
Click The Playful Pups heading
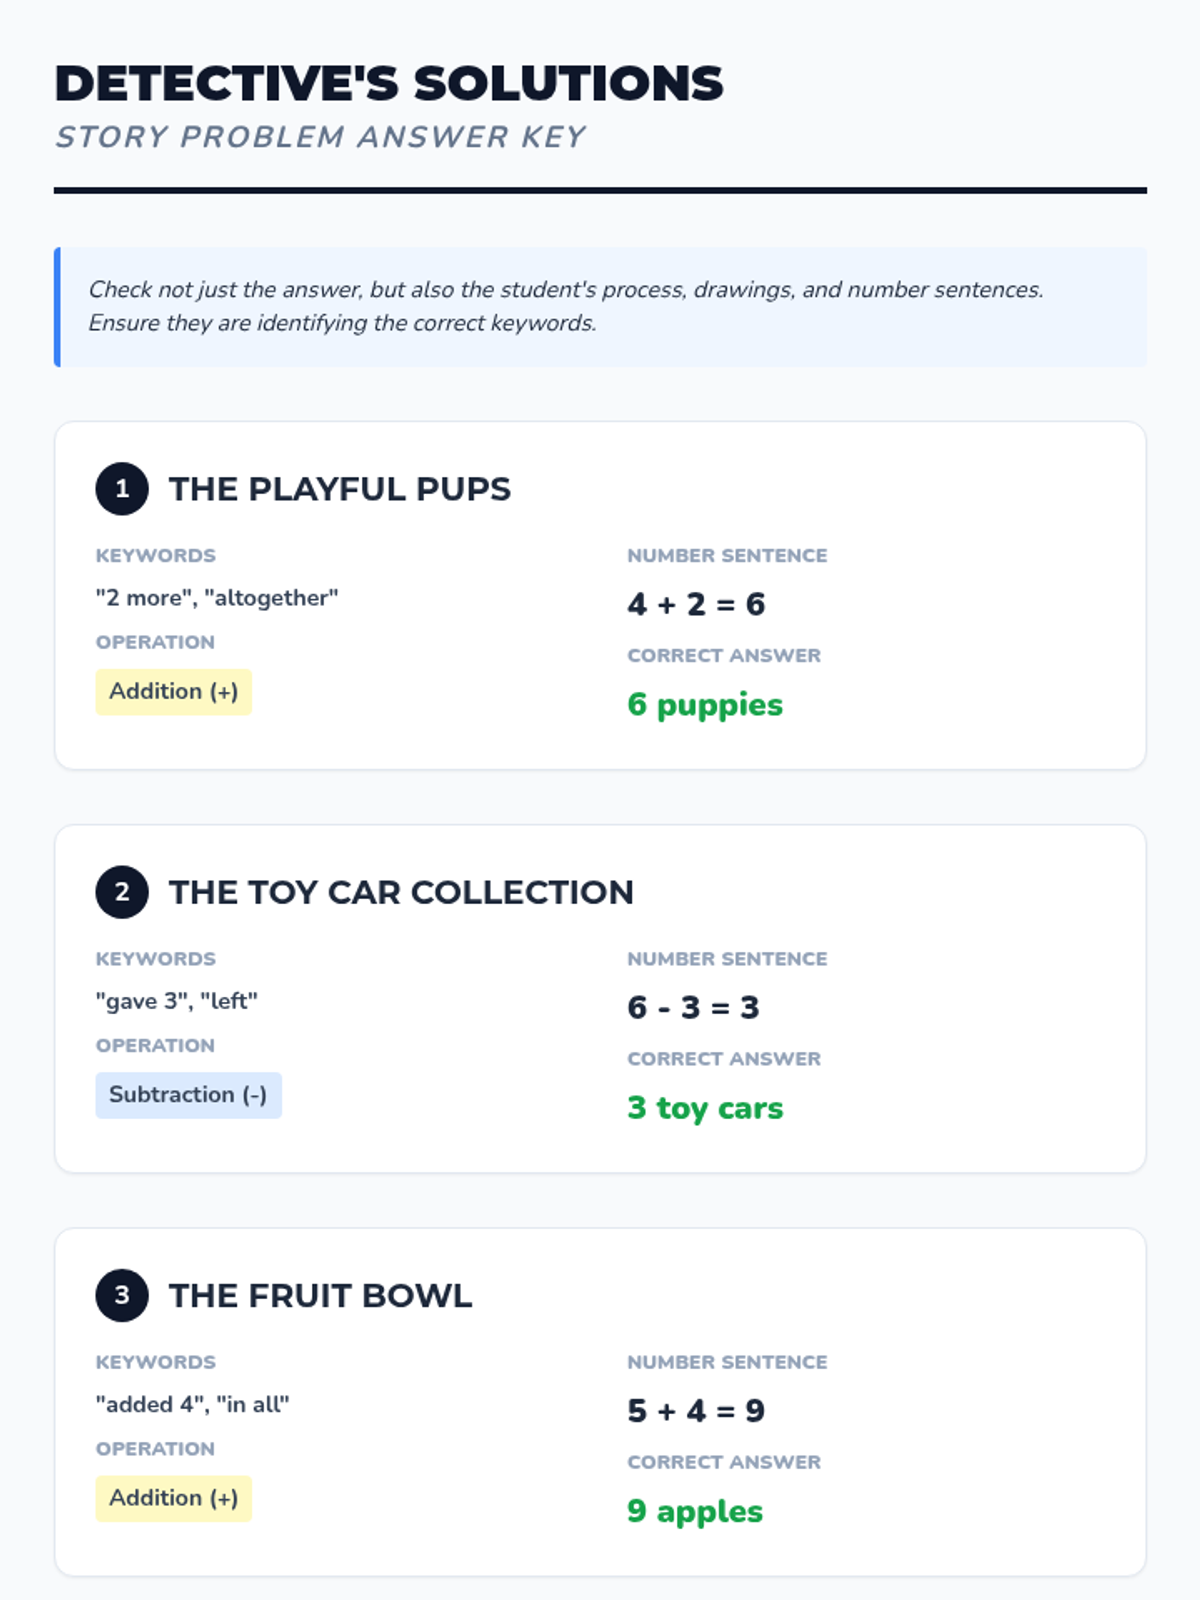coord(340,489)
